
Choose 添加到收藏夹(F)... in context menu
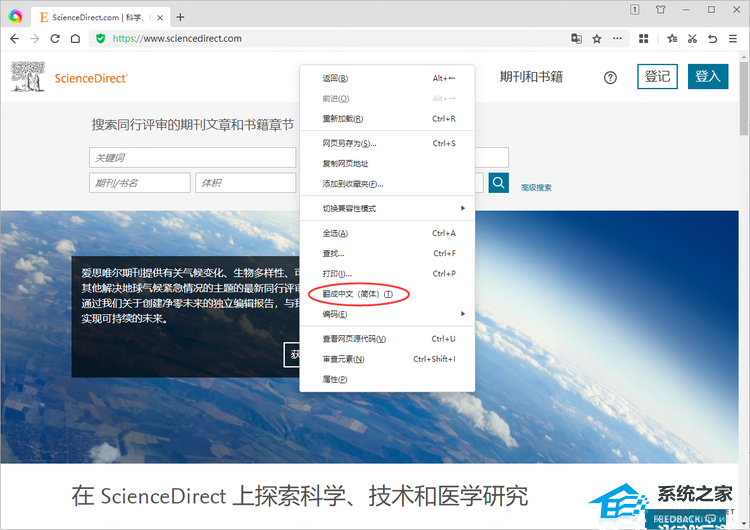pos(387,184)
